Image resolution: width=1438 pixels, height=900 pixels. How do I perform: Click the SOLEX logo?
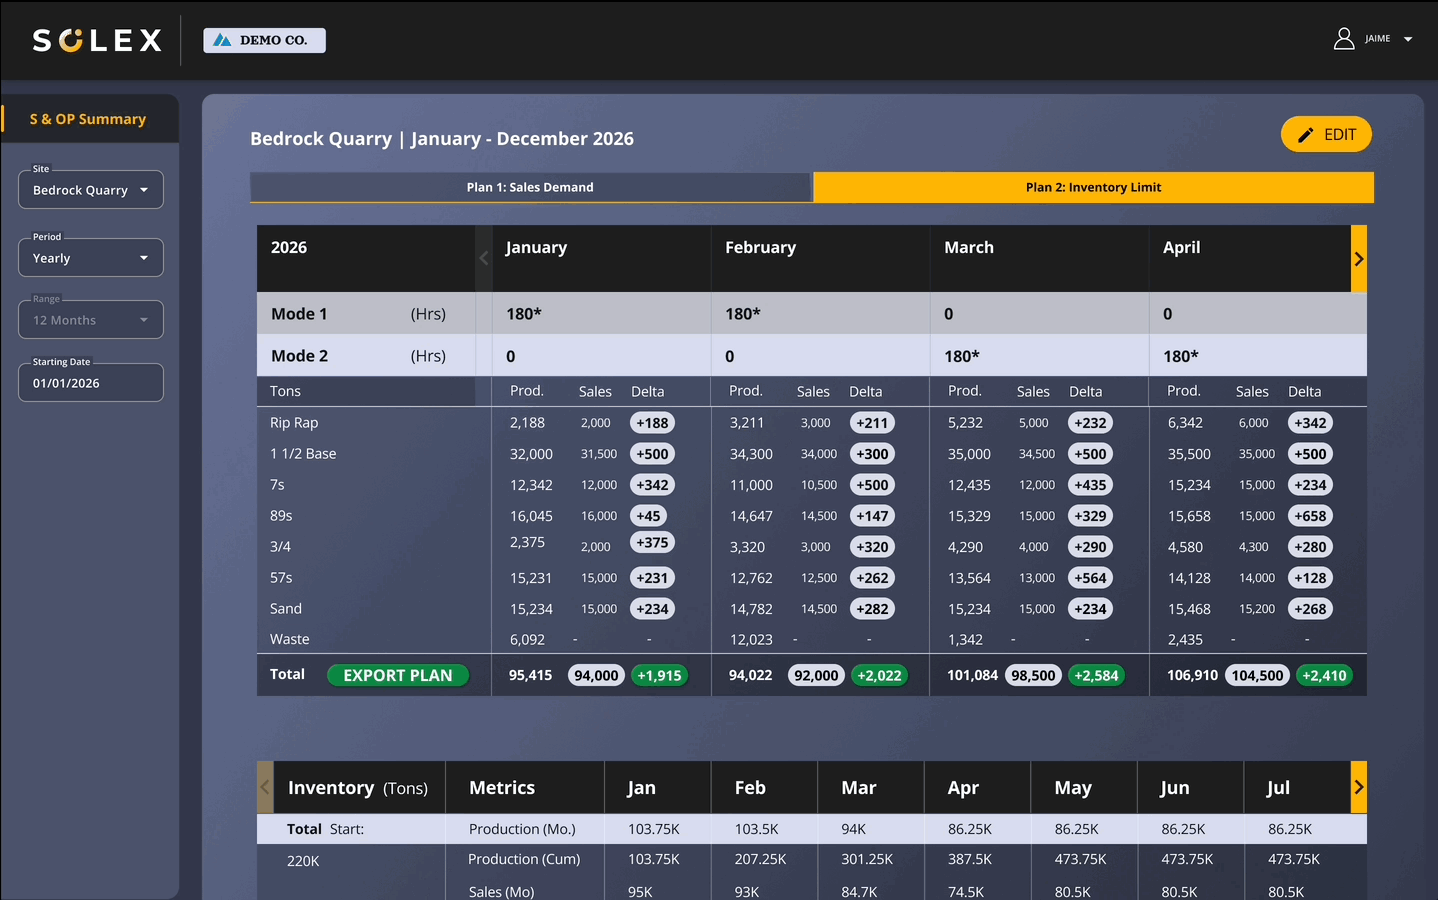[x=97, y=40]
